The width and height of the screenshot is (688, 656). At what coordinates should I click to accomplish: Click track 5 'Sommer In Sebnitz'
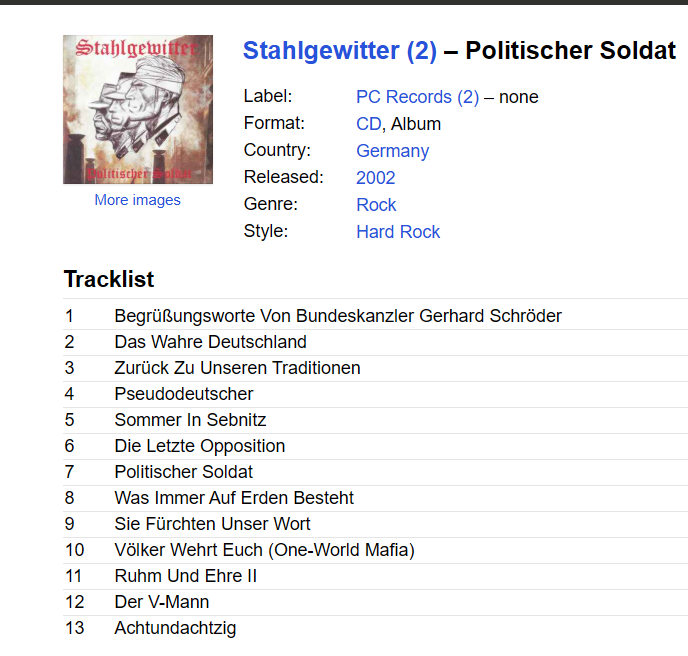(x=190, y=420)
